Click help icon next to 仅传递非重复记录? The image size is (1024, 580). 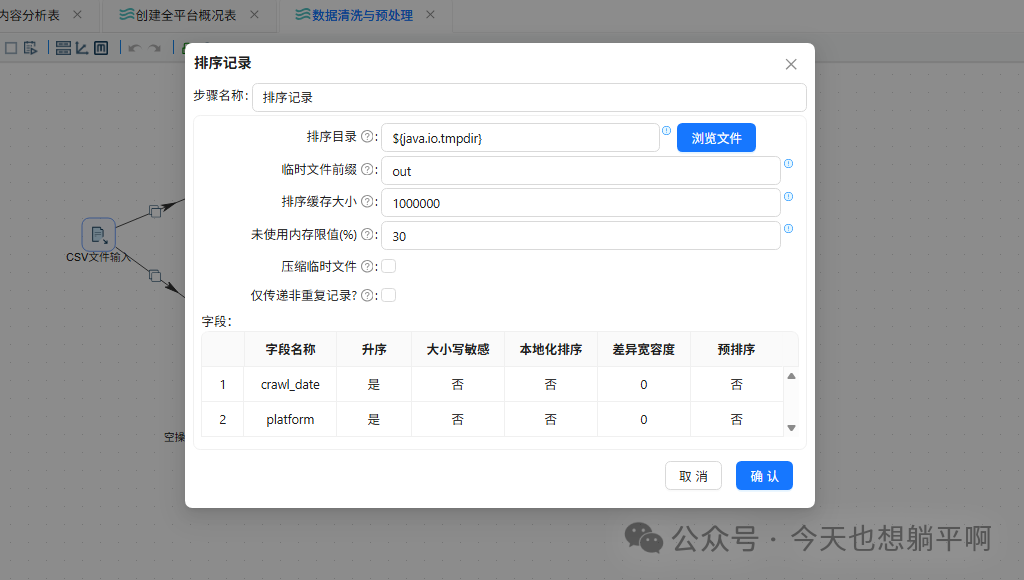click(x=367, y=295)
